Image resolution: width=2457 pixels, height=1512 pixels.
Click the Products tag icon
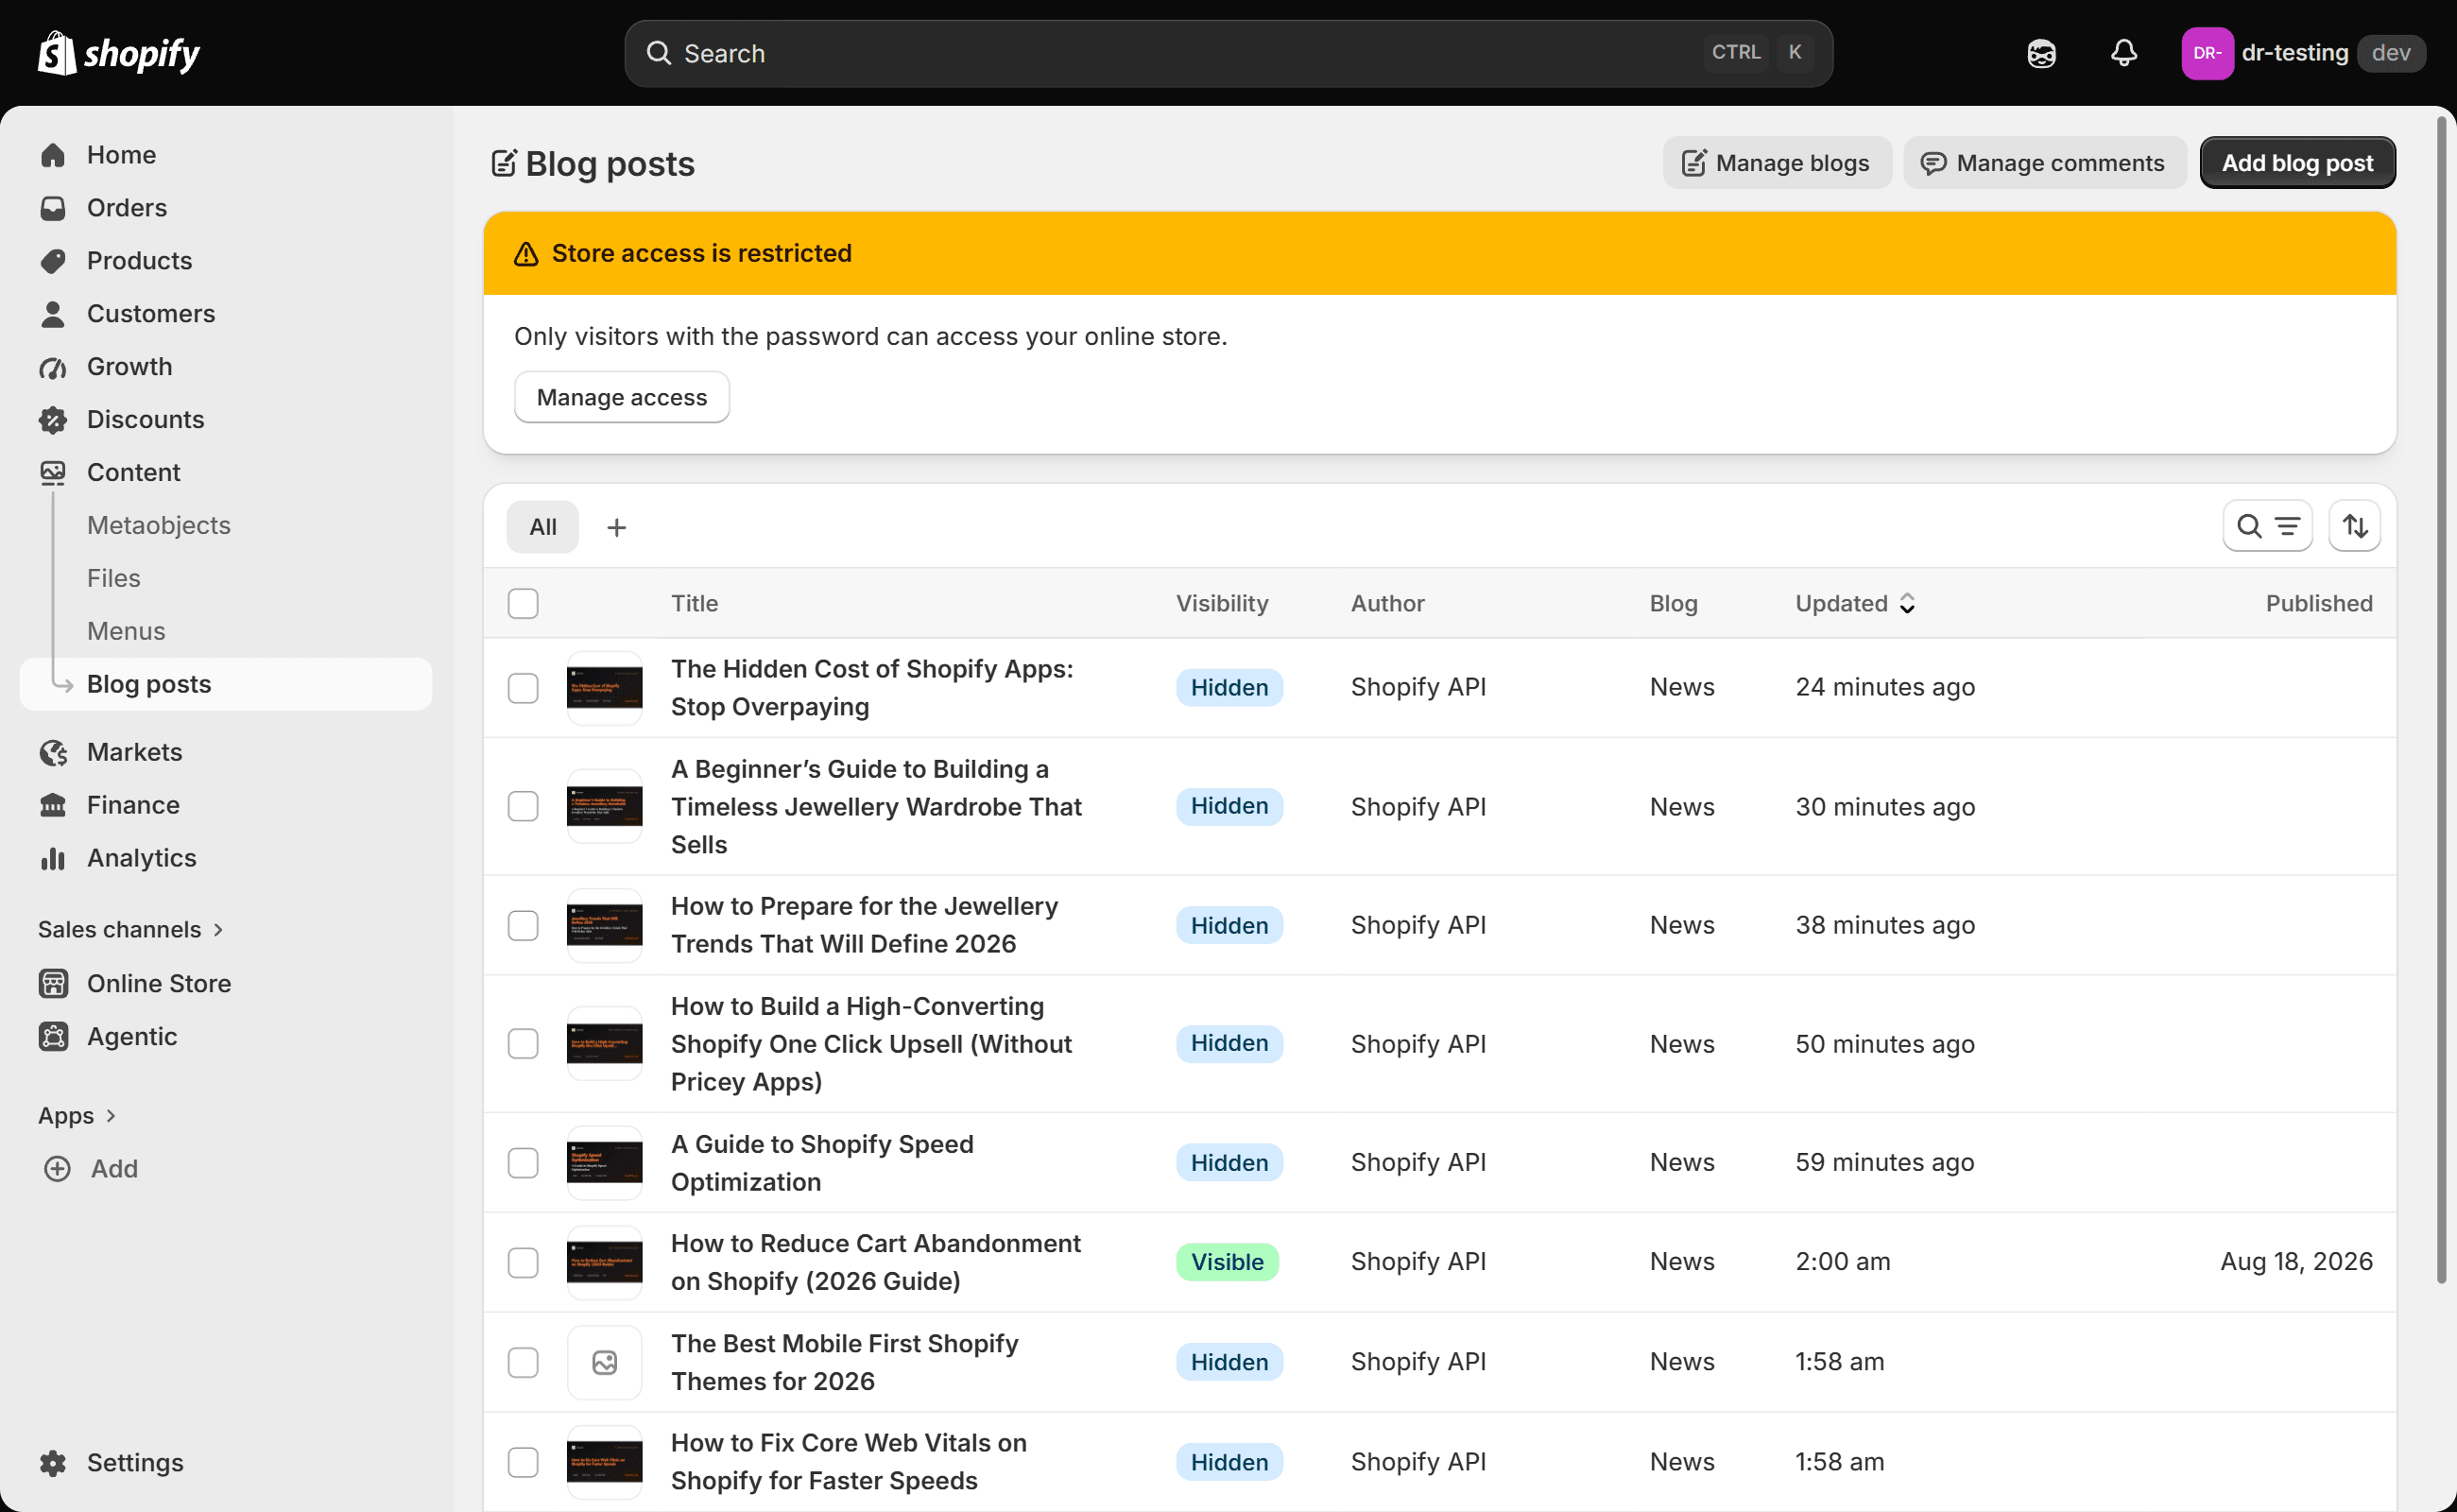click(x=53, y=261)
